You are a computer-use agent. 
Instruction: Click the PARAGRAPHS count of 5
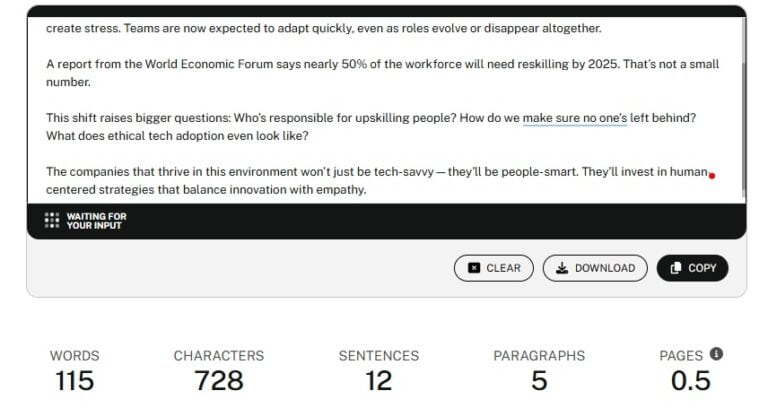(539, 380)
